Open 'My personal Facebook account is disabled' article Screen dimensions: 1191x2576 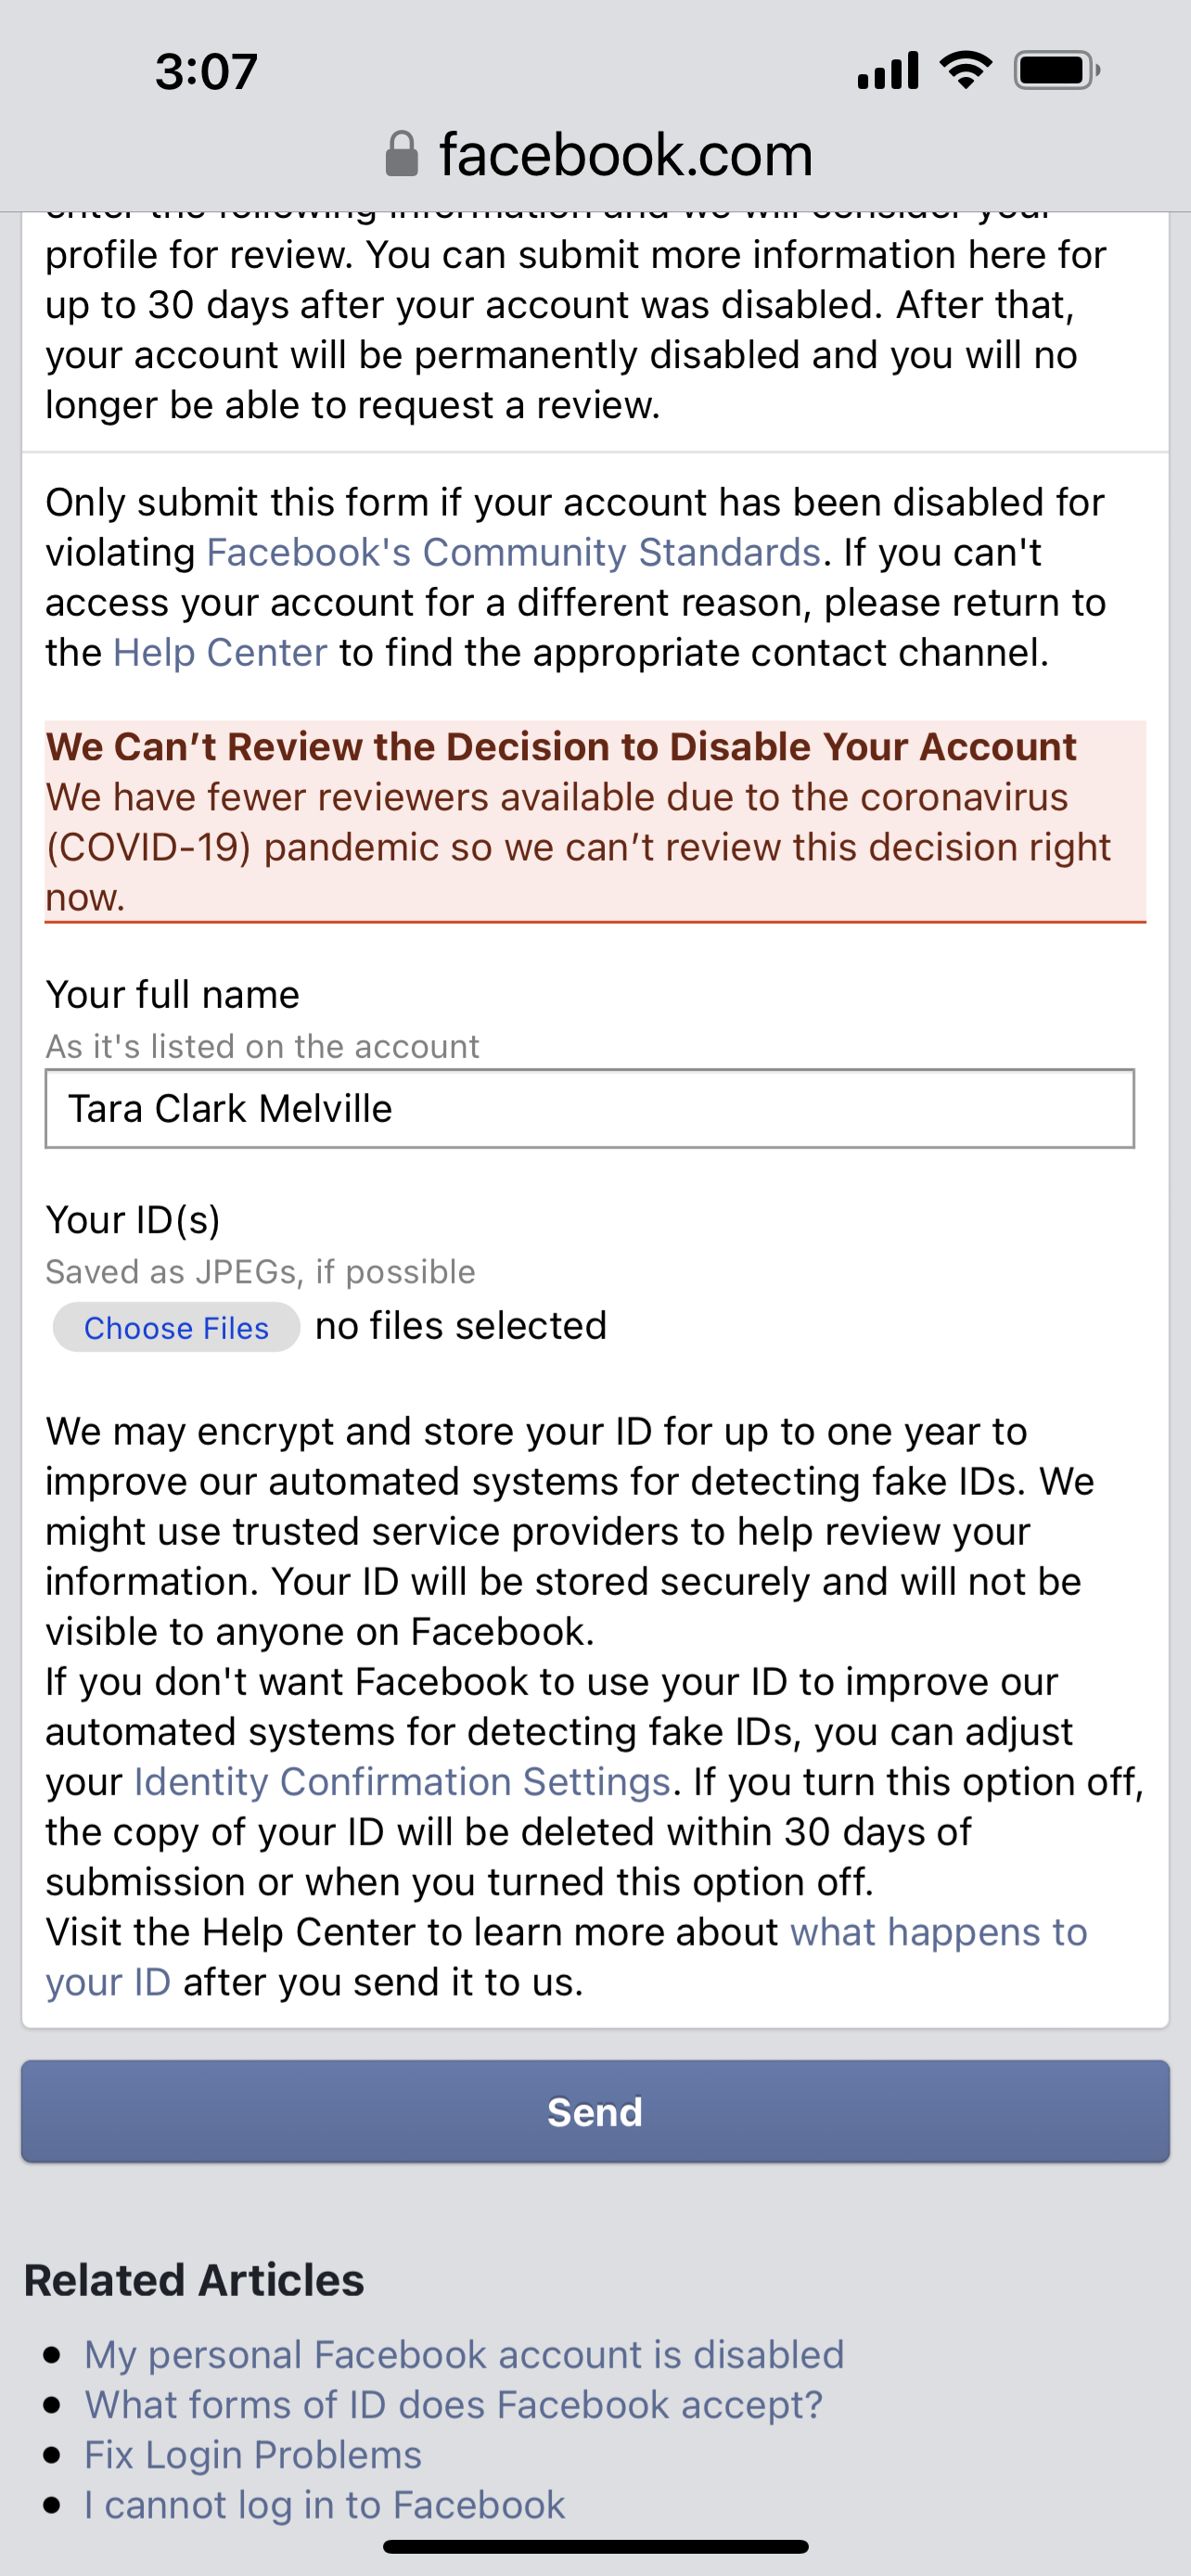(464, 2354)
